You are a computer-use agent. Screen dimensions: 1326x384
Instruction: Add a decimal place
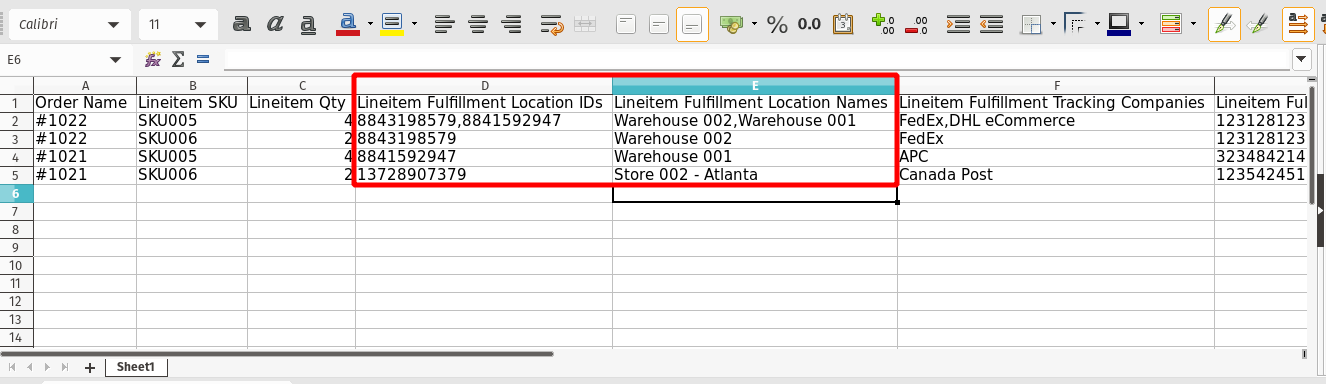tap(882, 24)
